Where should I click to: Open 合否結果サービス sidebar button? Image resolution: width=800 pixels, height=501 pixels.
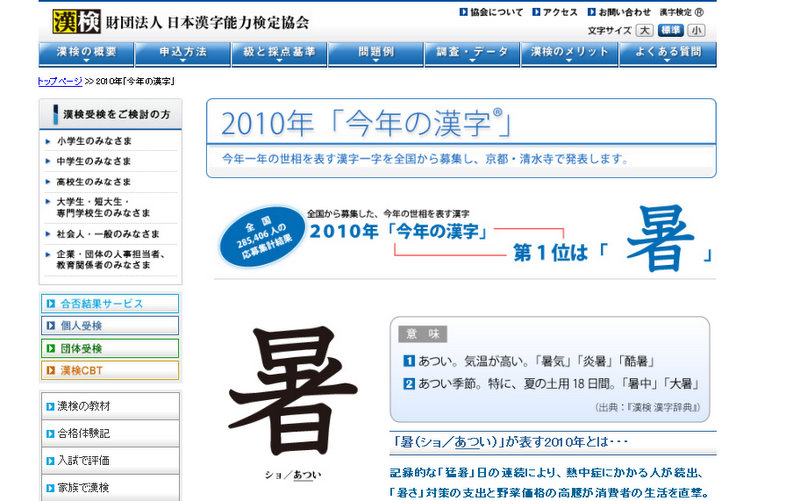110,303
